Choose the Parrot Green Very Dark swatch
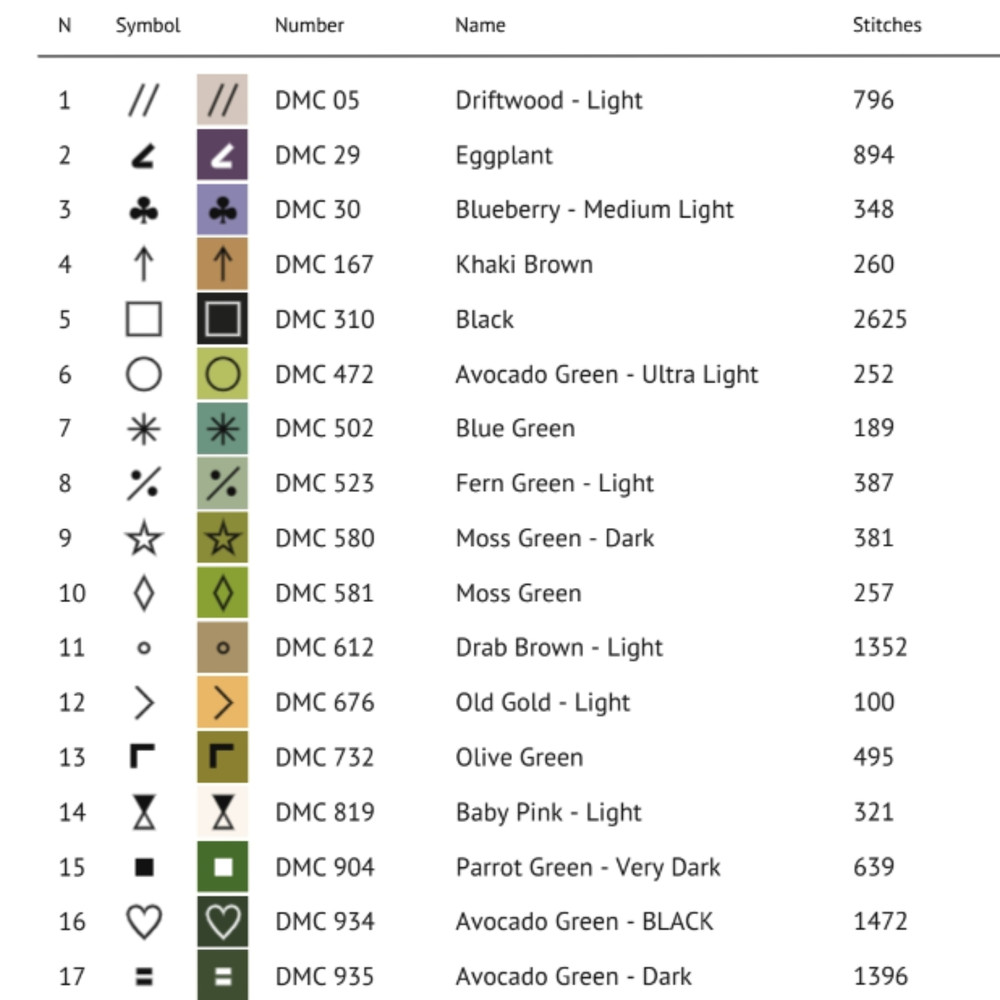Screen dimensions: 1000x1000 [x=222, y=867]
